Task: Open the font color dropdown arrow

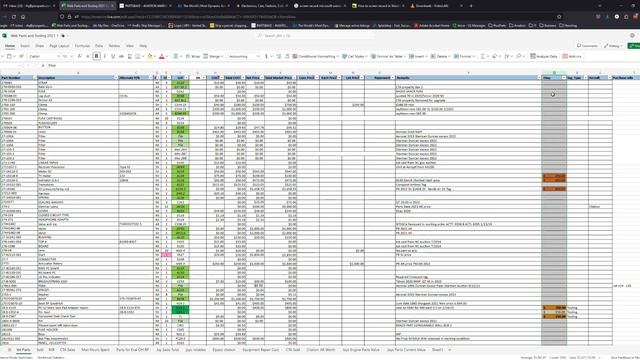Action: pyautogui.click(x=166, y=56)
